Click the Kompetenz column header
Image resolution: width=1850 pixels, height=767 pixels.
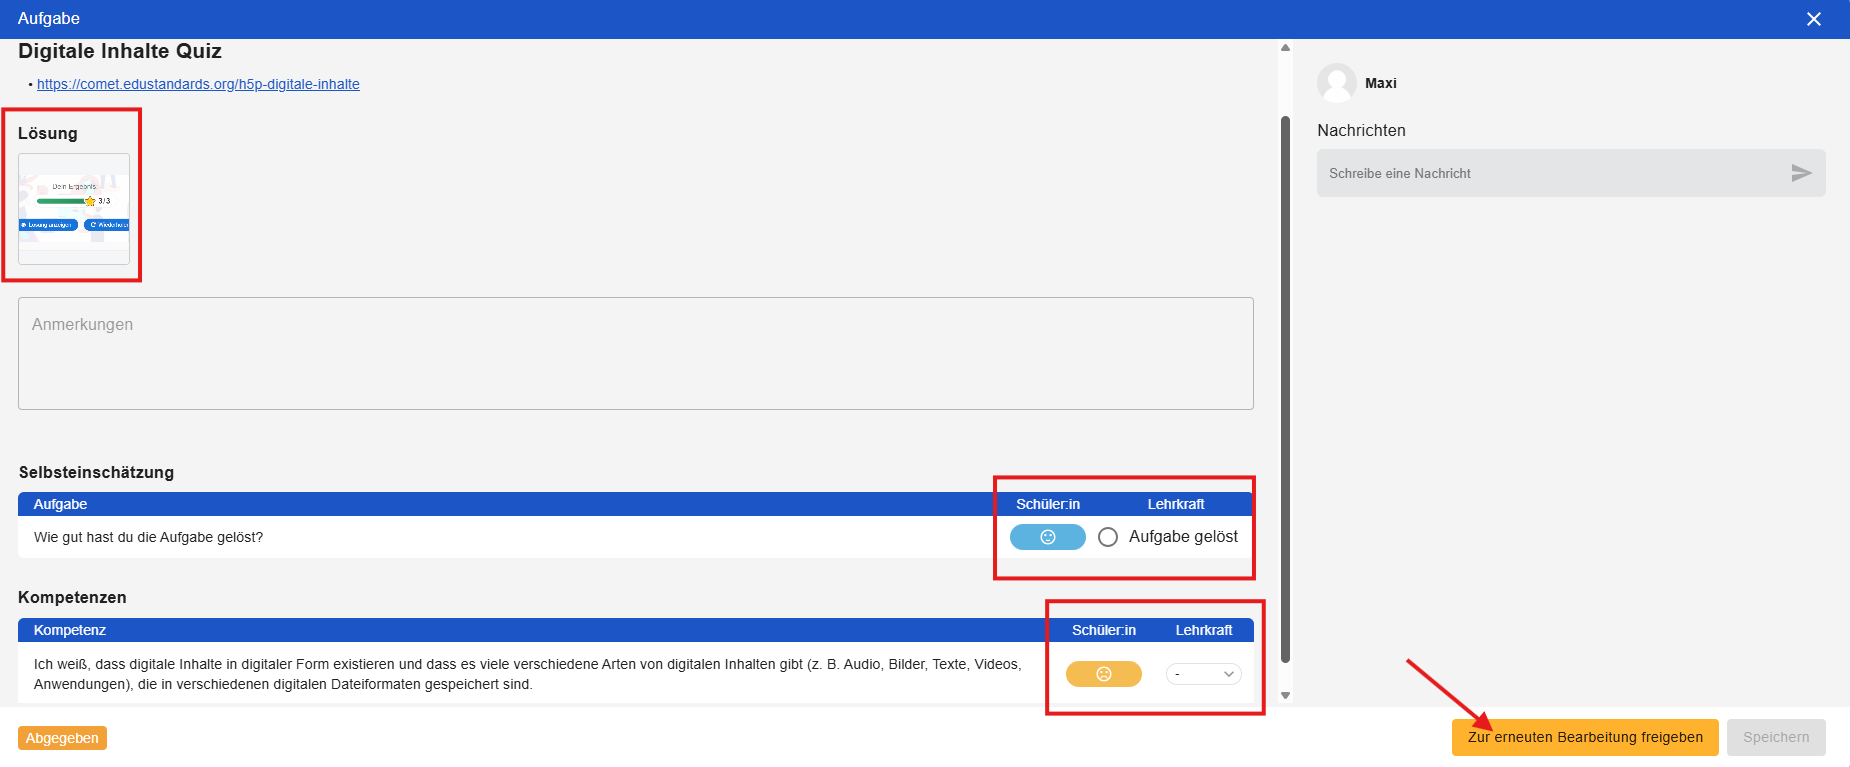coord(70,630)
